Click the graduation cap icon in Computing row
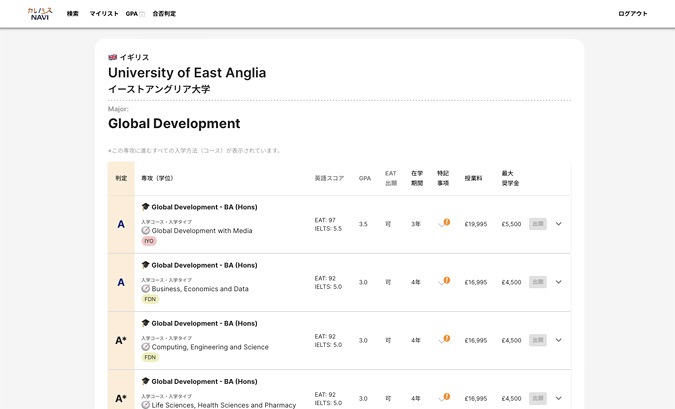This screenshot has width=675, height=409. tap(146, 323)
